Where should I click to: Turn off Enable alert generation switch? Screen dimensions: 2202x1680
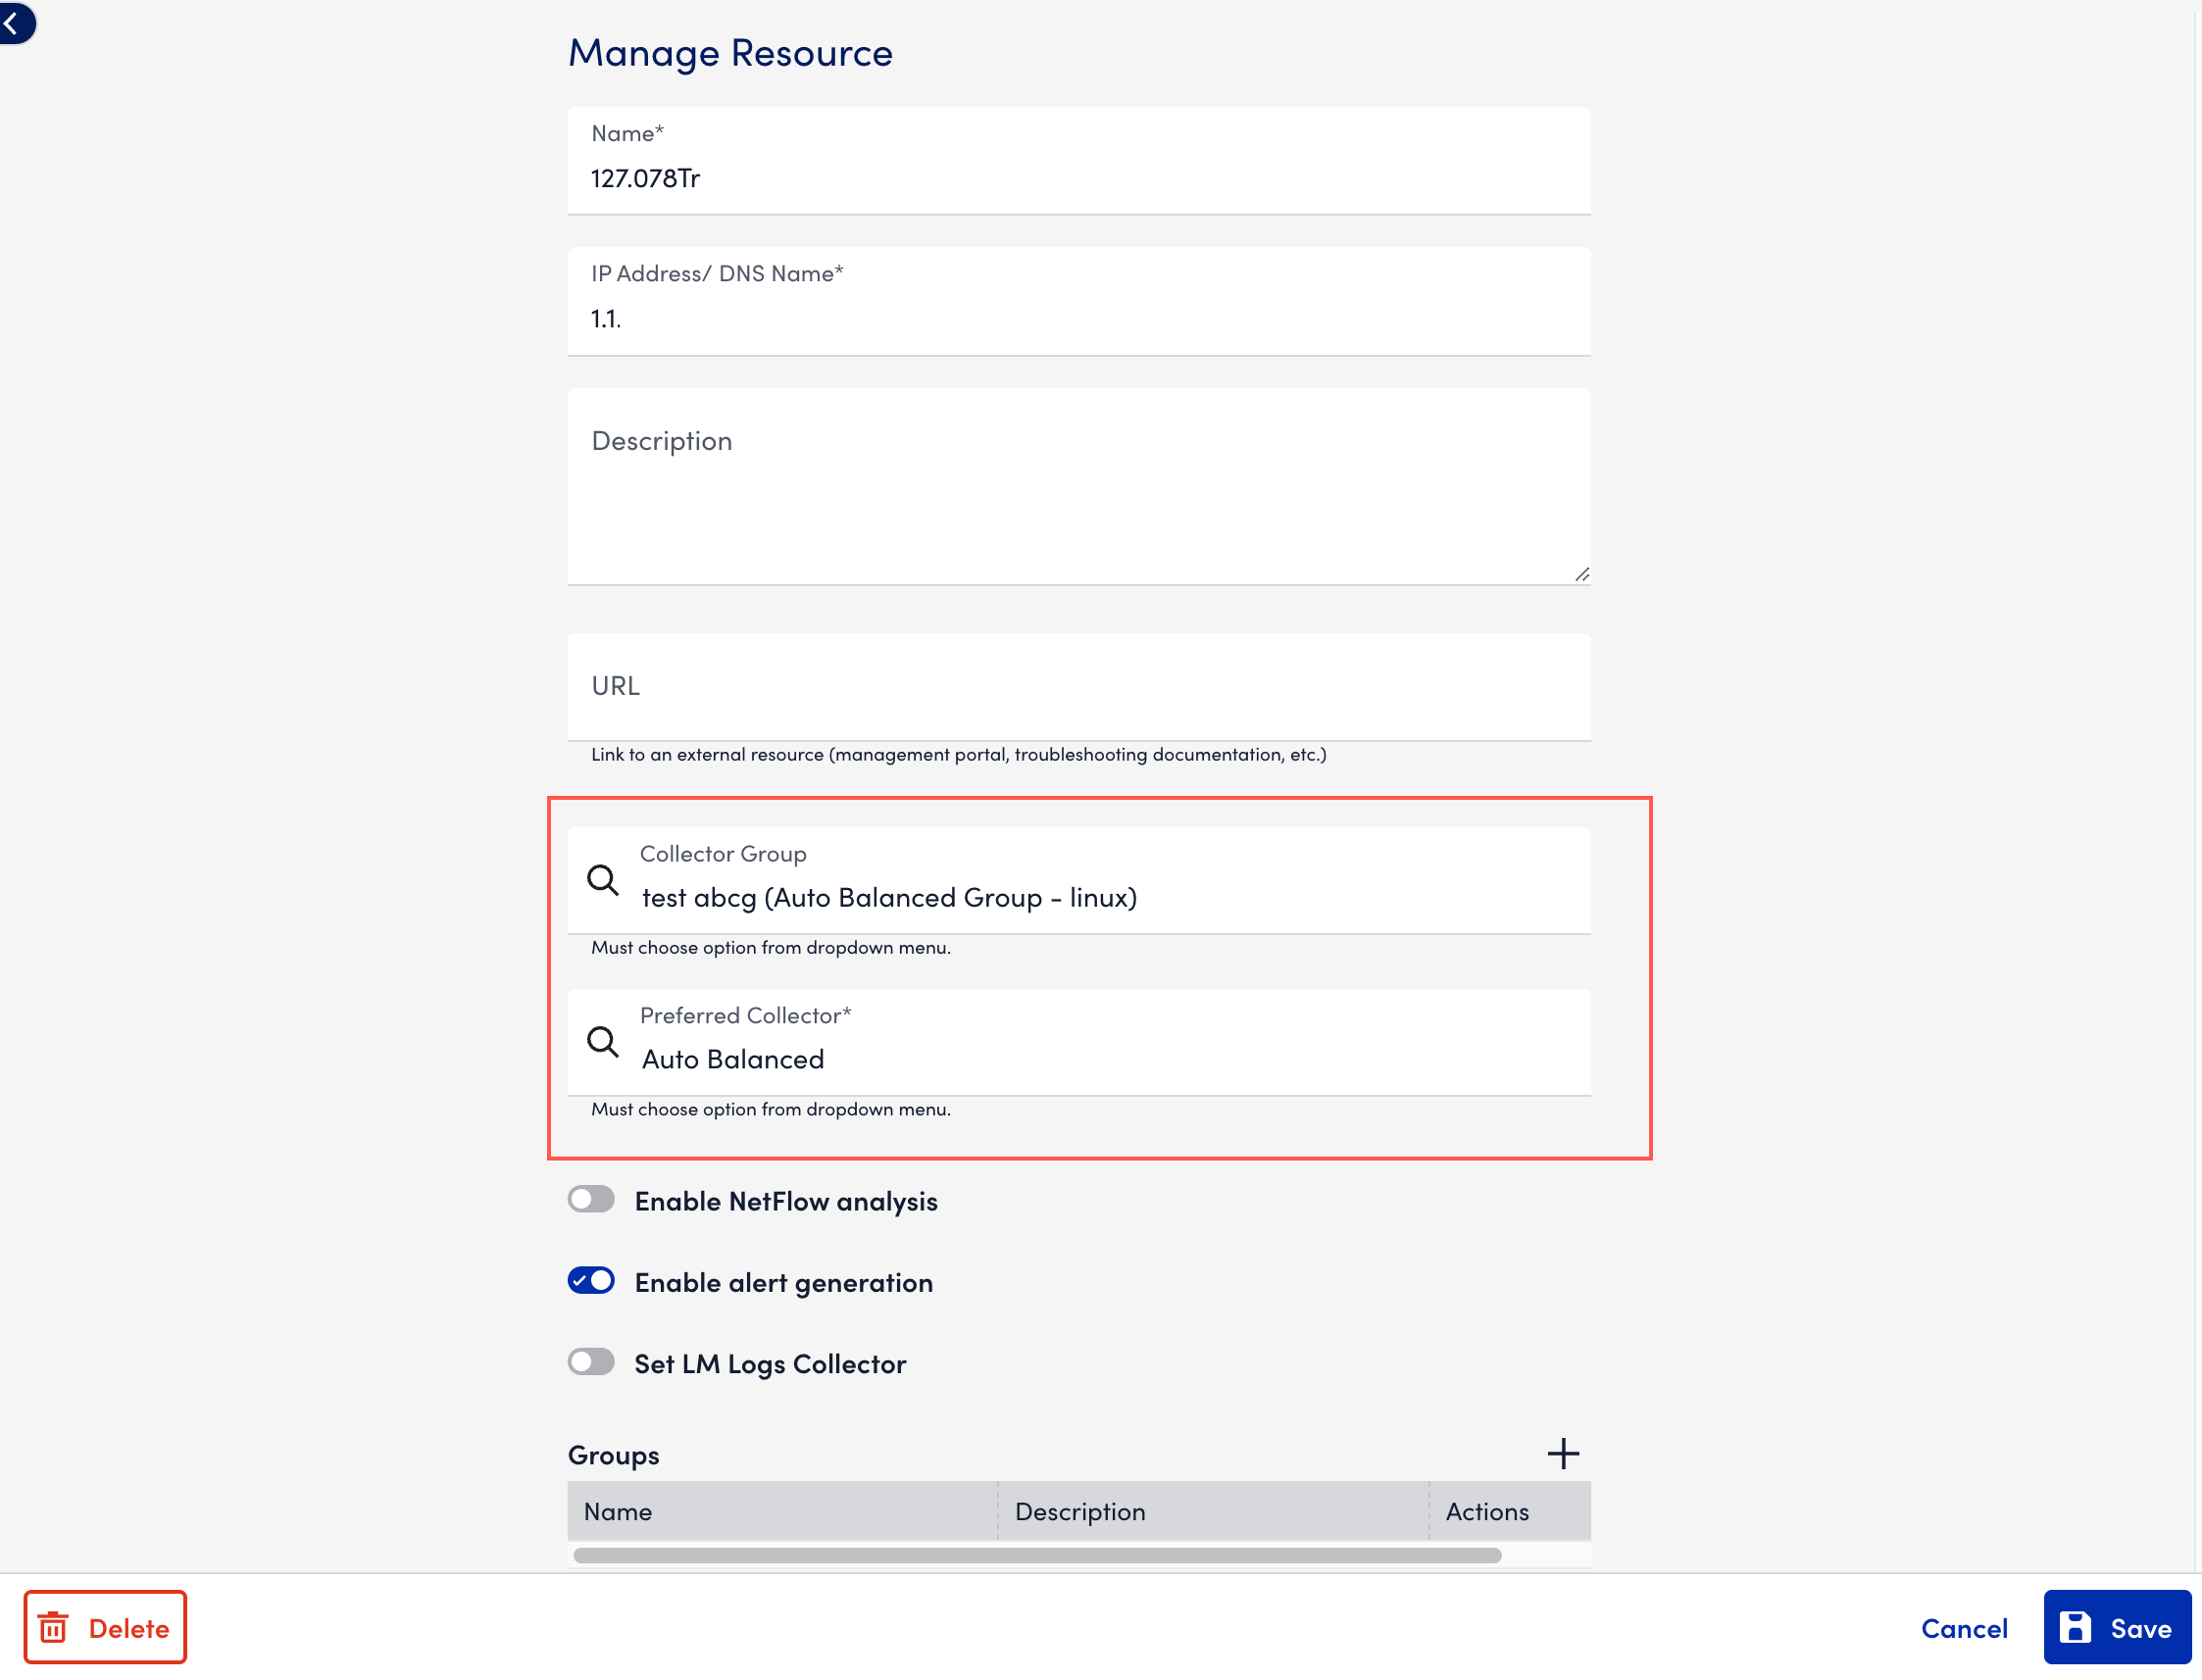pos(591,1281)
